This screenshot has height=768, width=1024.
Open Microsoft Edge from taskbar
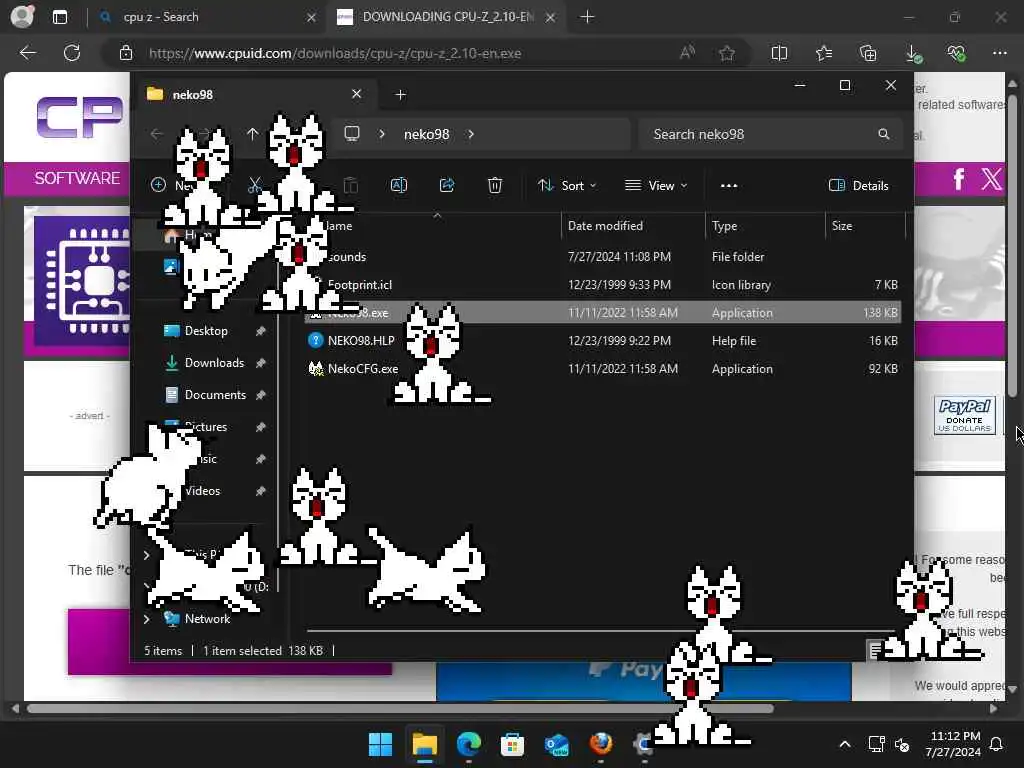[x=469, y=744]
